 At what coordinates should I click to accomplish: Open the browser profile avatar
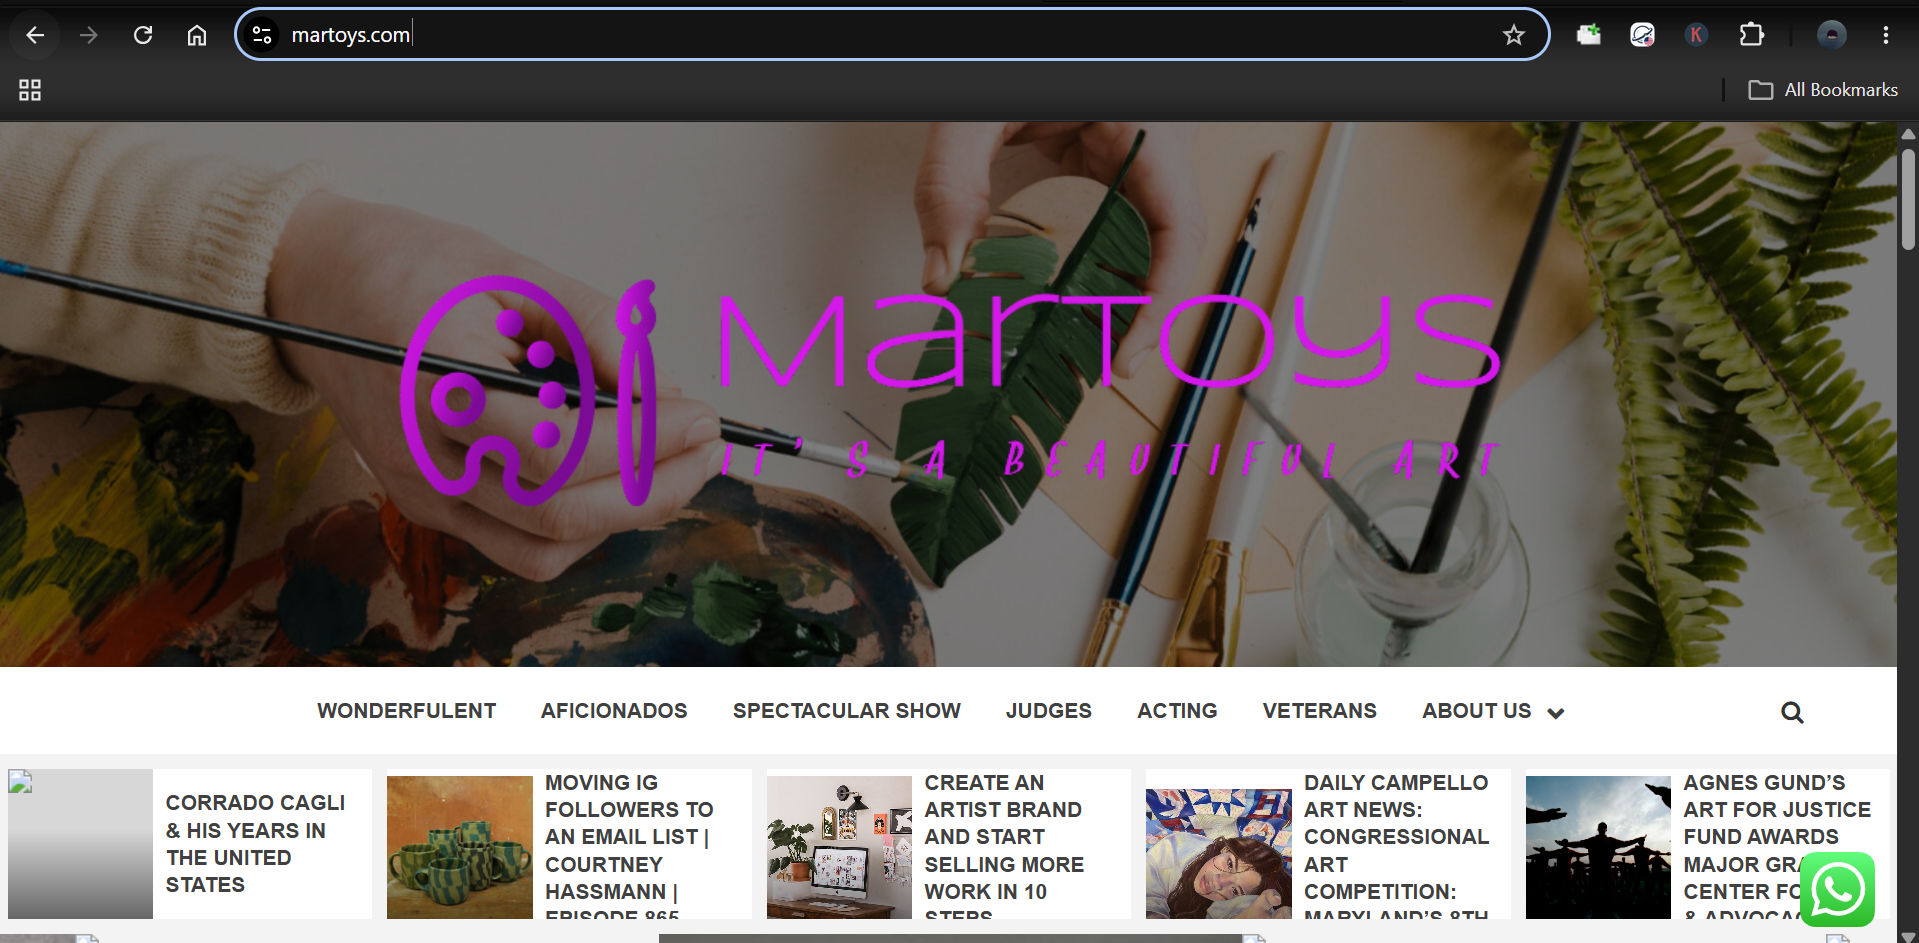(x=1831, y=35)
